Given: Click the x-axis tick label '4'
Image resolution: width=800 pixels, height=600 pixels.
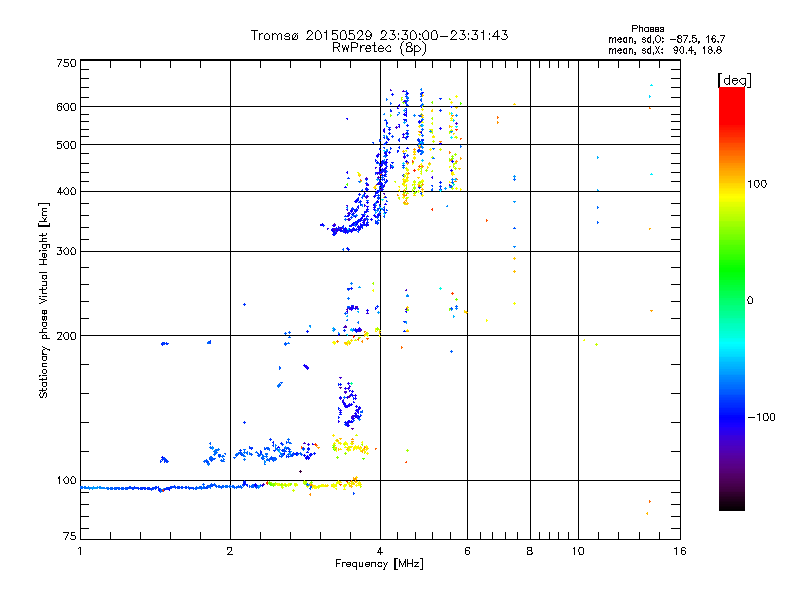Looking at the screenshot, I should coord(380,551).
